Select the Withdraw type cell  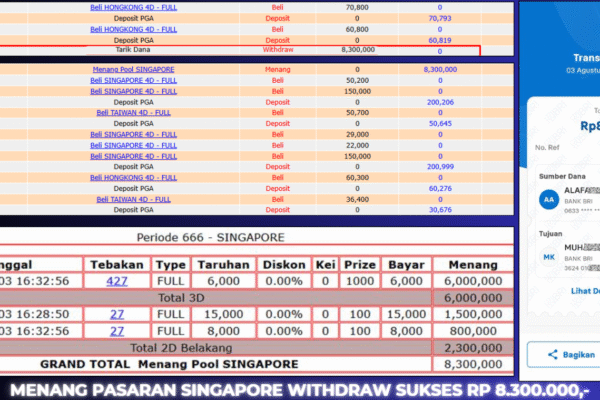coord(278,49)
